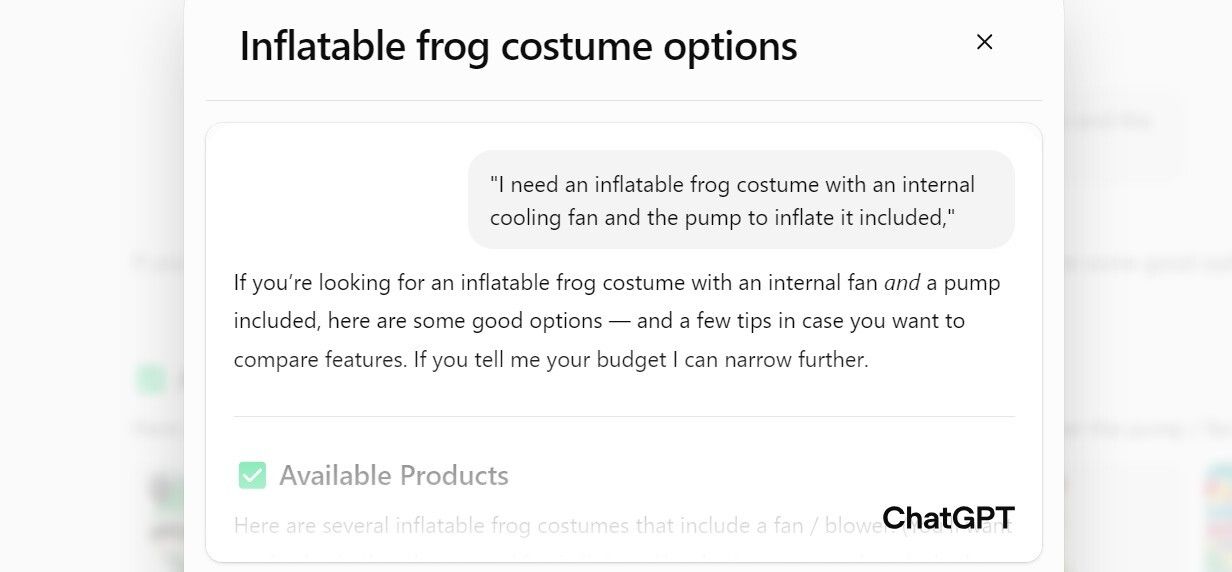Click the quoted user message bubble
This screenshot has width=1232, height=572.
tap(740, 200)
